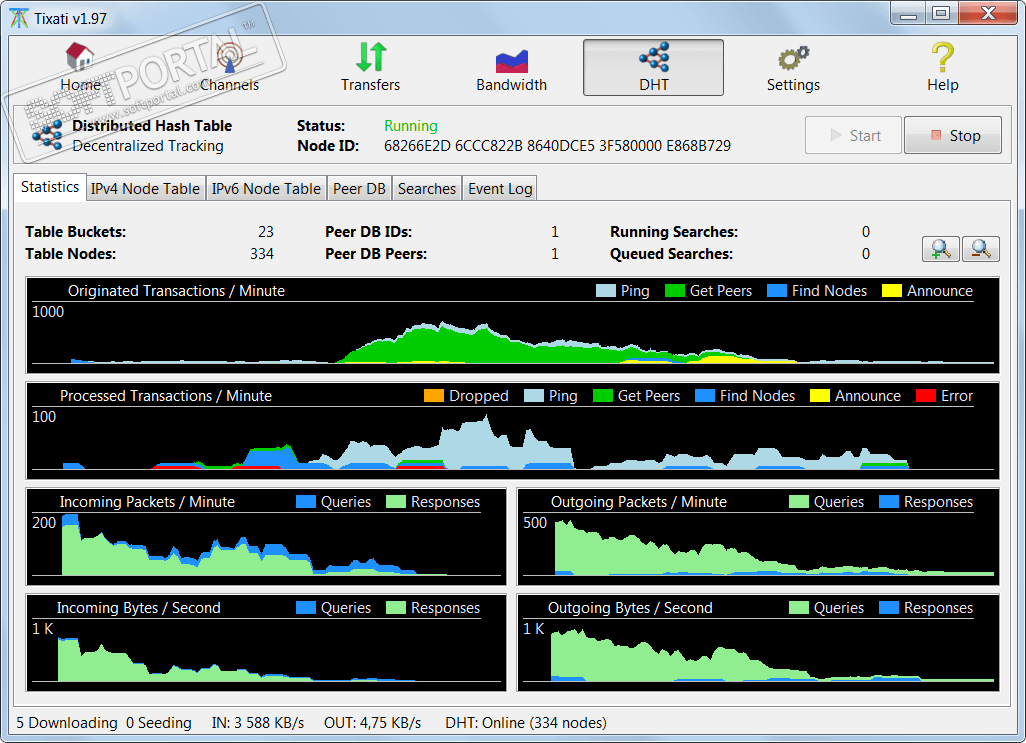Switch to the IPv4 Node Table tab

(x=145, y=188)
